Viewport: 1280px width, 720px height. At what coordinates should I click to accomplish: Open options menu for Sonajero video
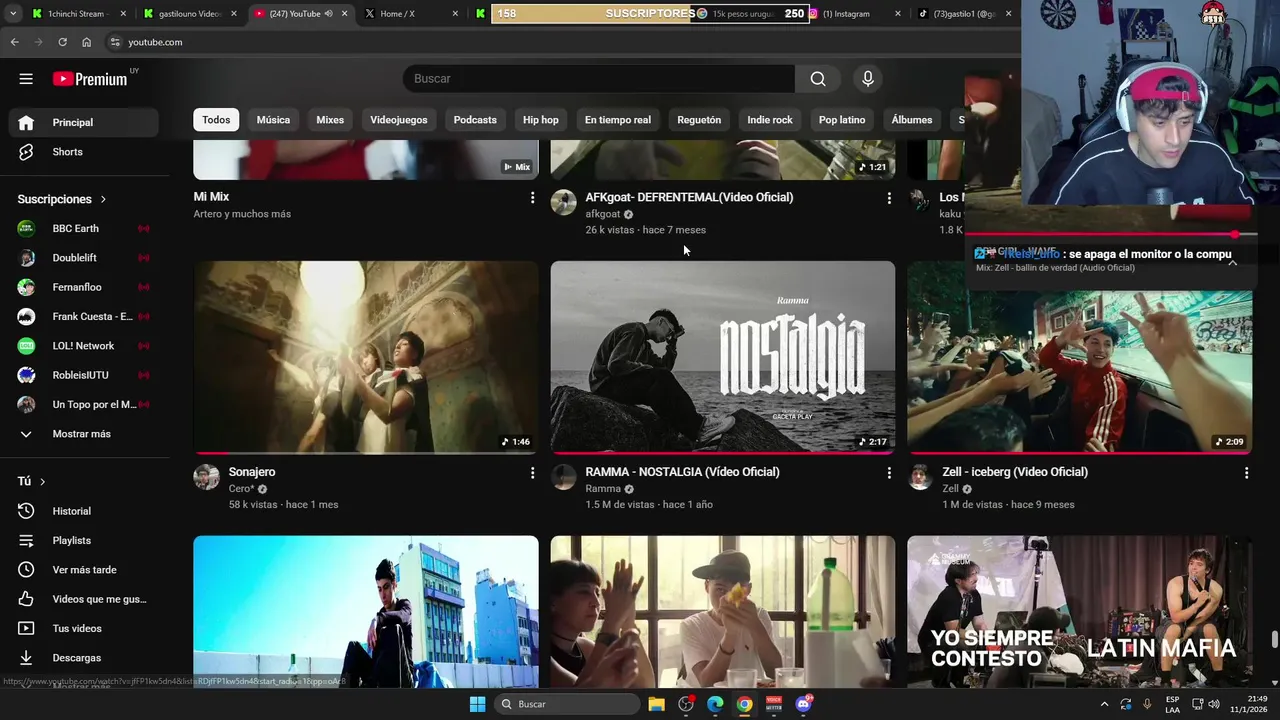532,473
